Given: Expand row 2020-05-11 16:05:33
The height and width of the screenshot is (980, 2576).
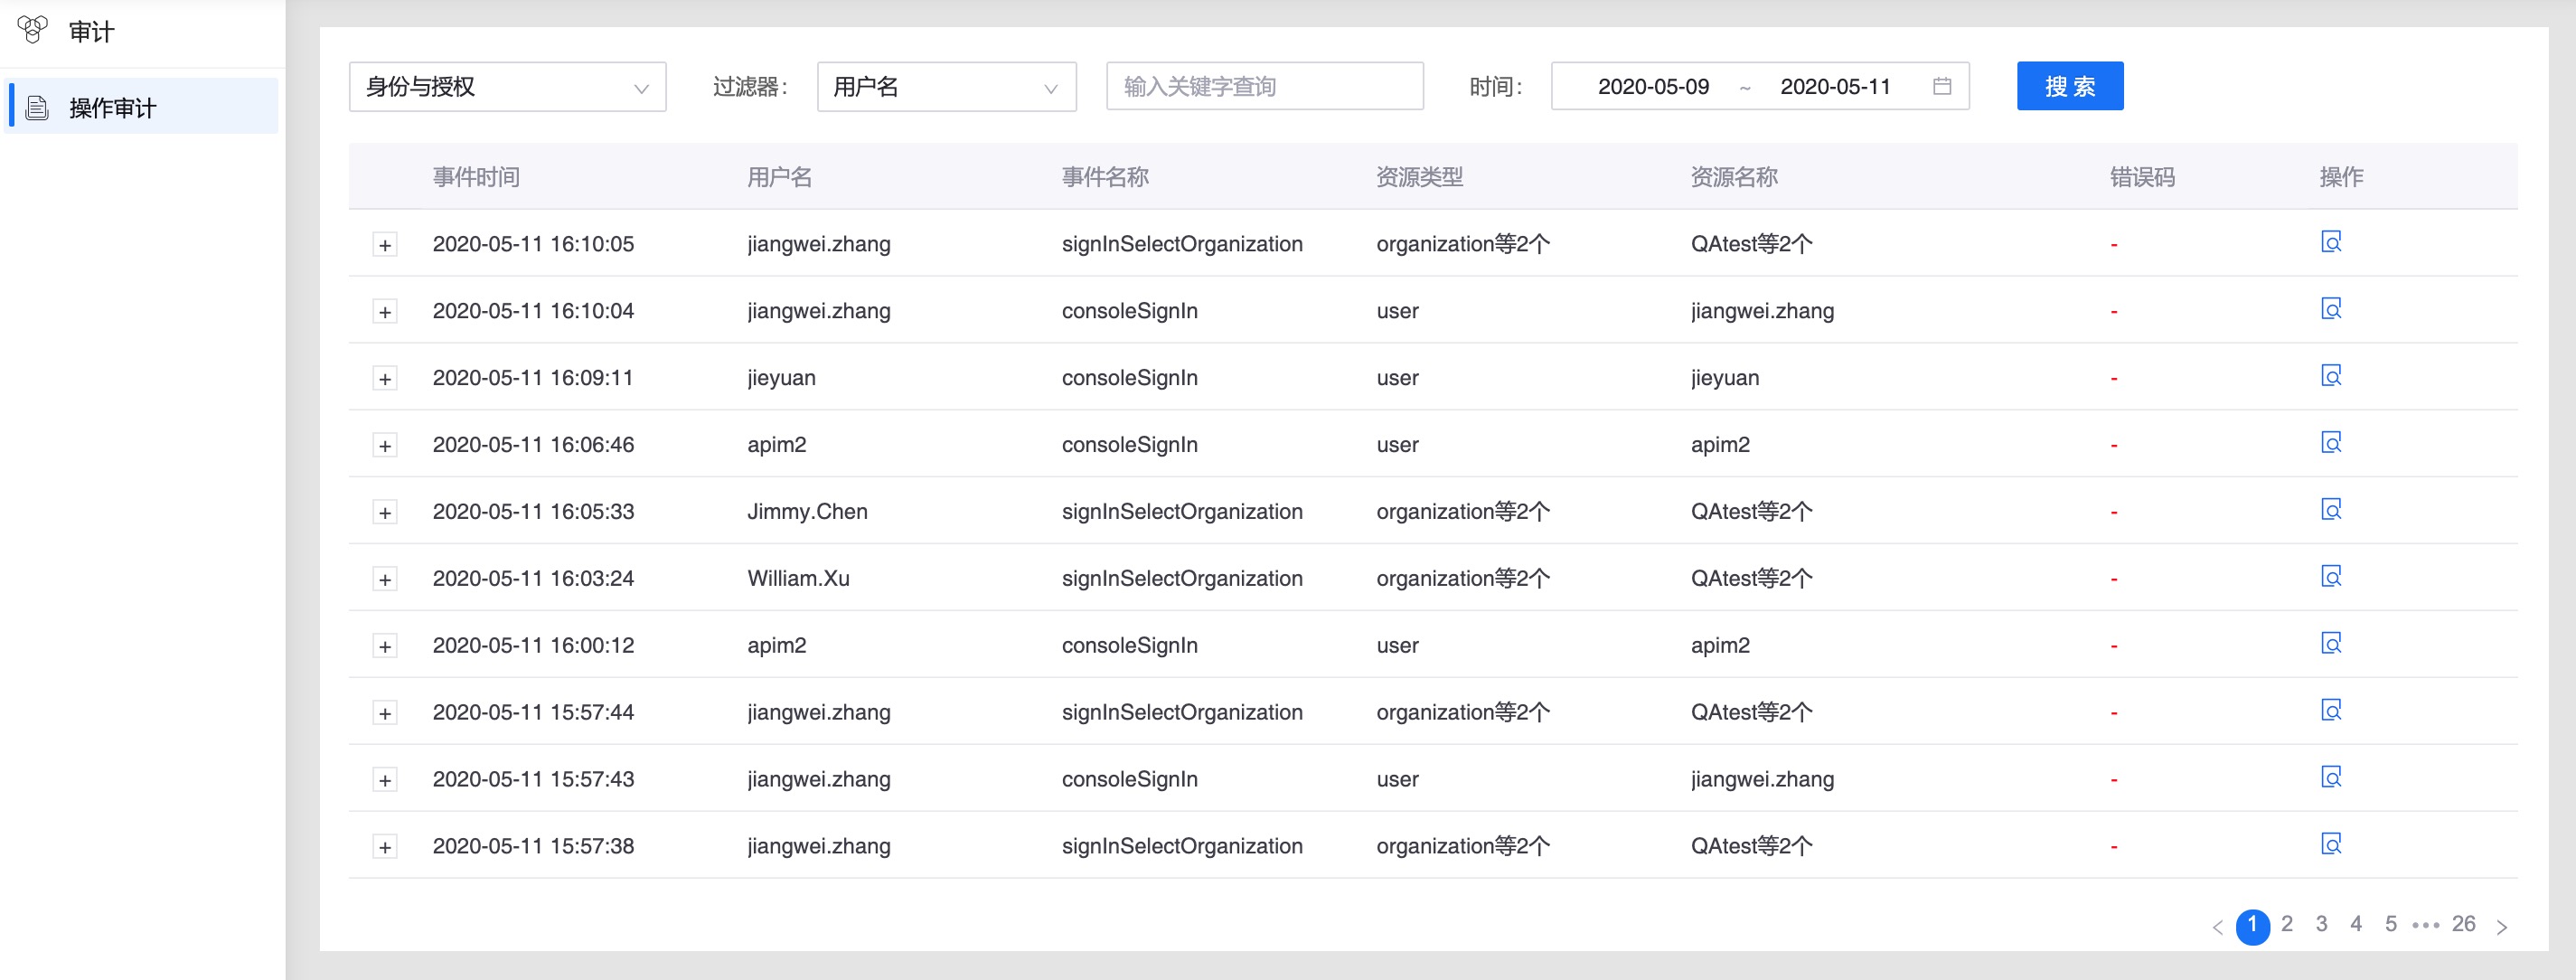Looking at the screenshot, I should [385, 513].
